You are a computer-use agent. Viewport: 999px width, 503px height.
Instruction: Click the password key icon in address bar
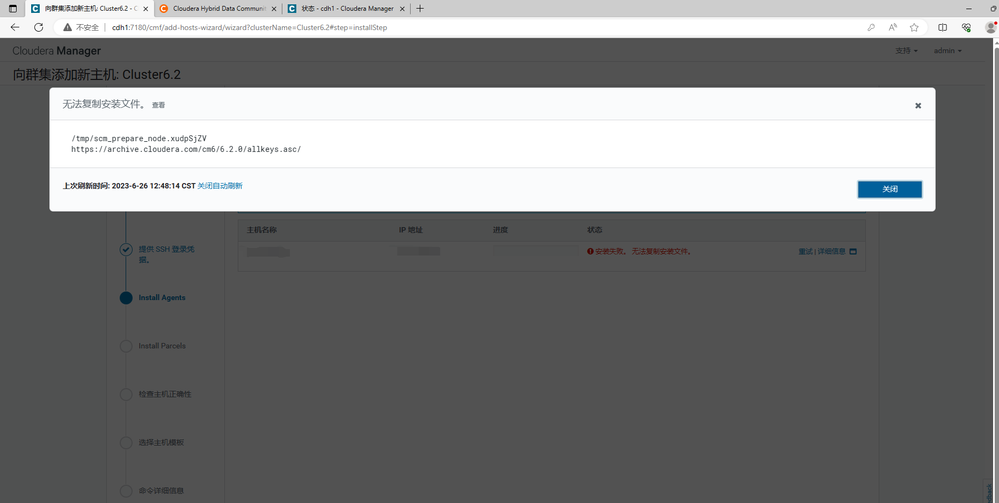click(871, 27)
